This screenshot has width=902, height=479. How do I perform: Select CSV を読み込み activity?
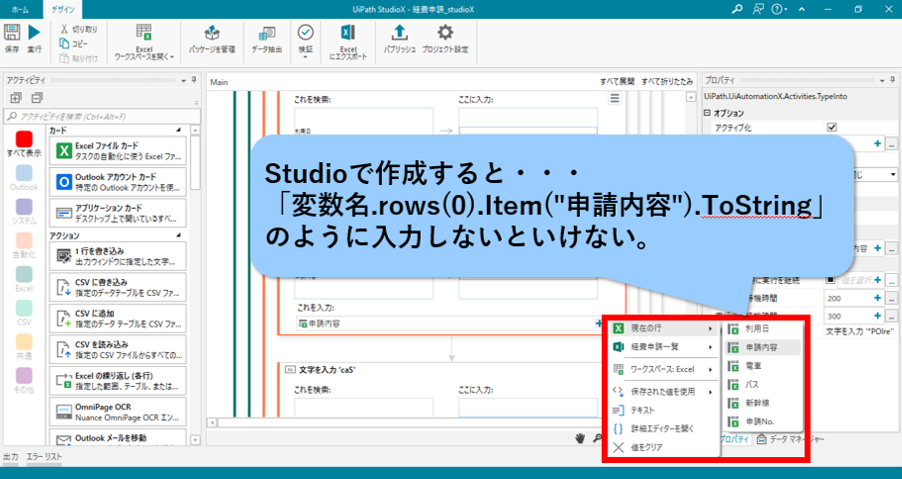click(118, 350)
